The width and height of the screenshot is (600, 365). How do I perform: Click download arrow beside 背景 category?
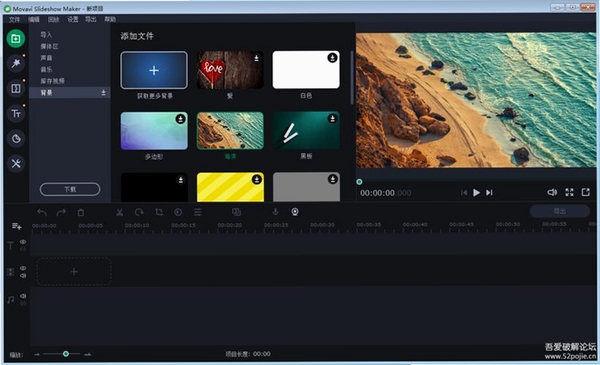coord(103,93)
